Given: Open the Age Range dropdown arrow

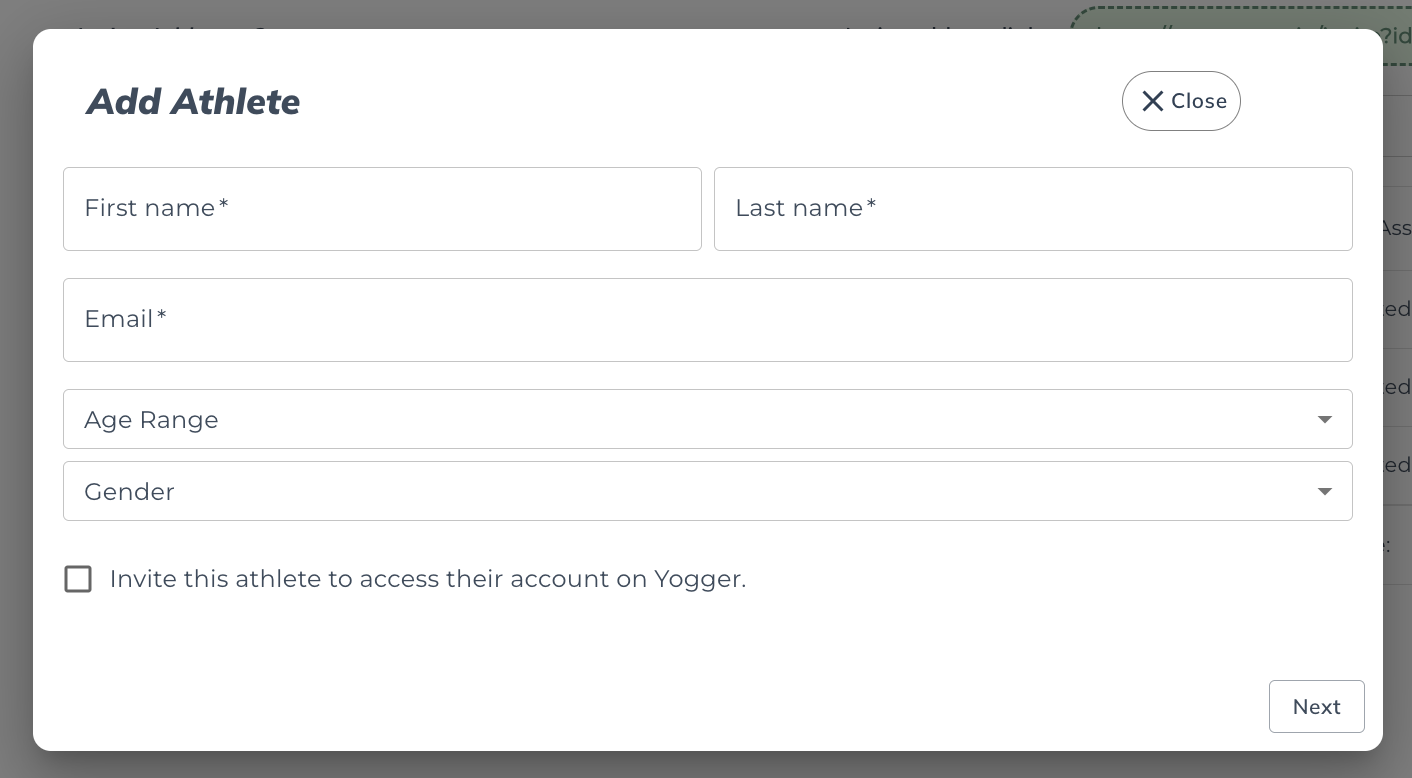Looking at the screenshot, I should [1324, 420].
